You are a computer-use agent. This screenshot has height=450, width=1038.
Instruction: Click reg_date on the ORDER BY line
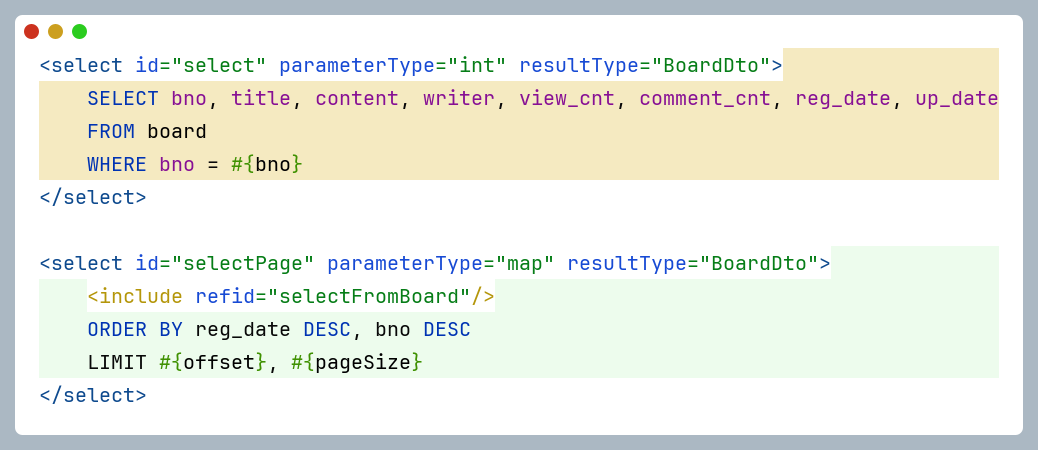[x=243, y=330]
